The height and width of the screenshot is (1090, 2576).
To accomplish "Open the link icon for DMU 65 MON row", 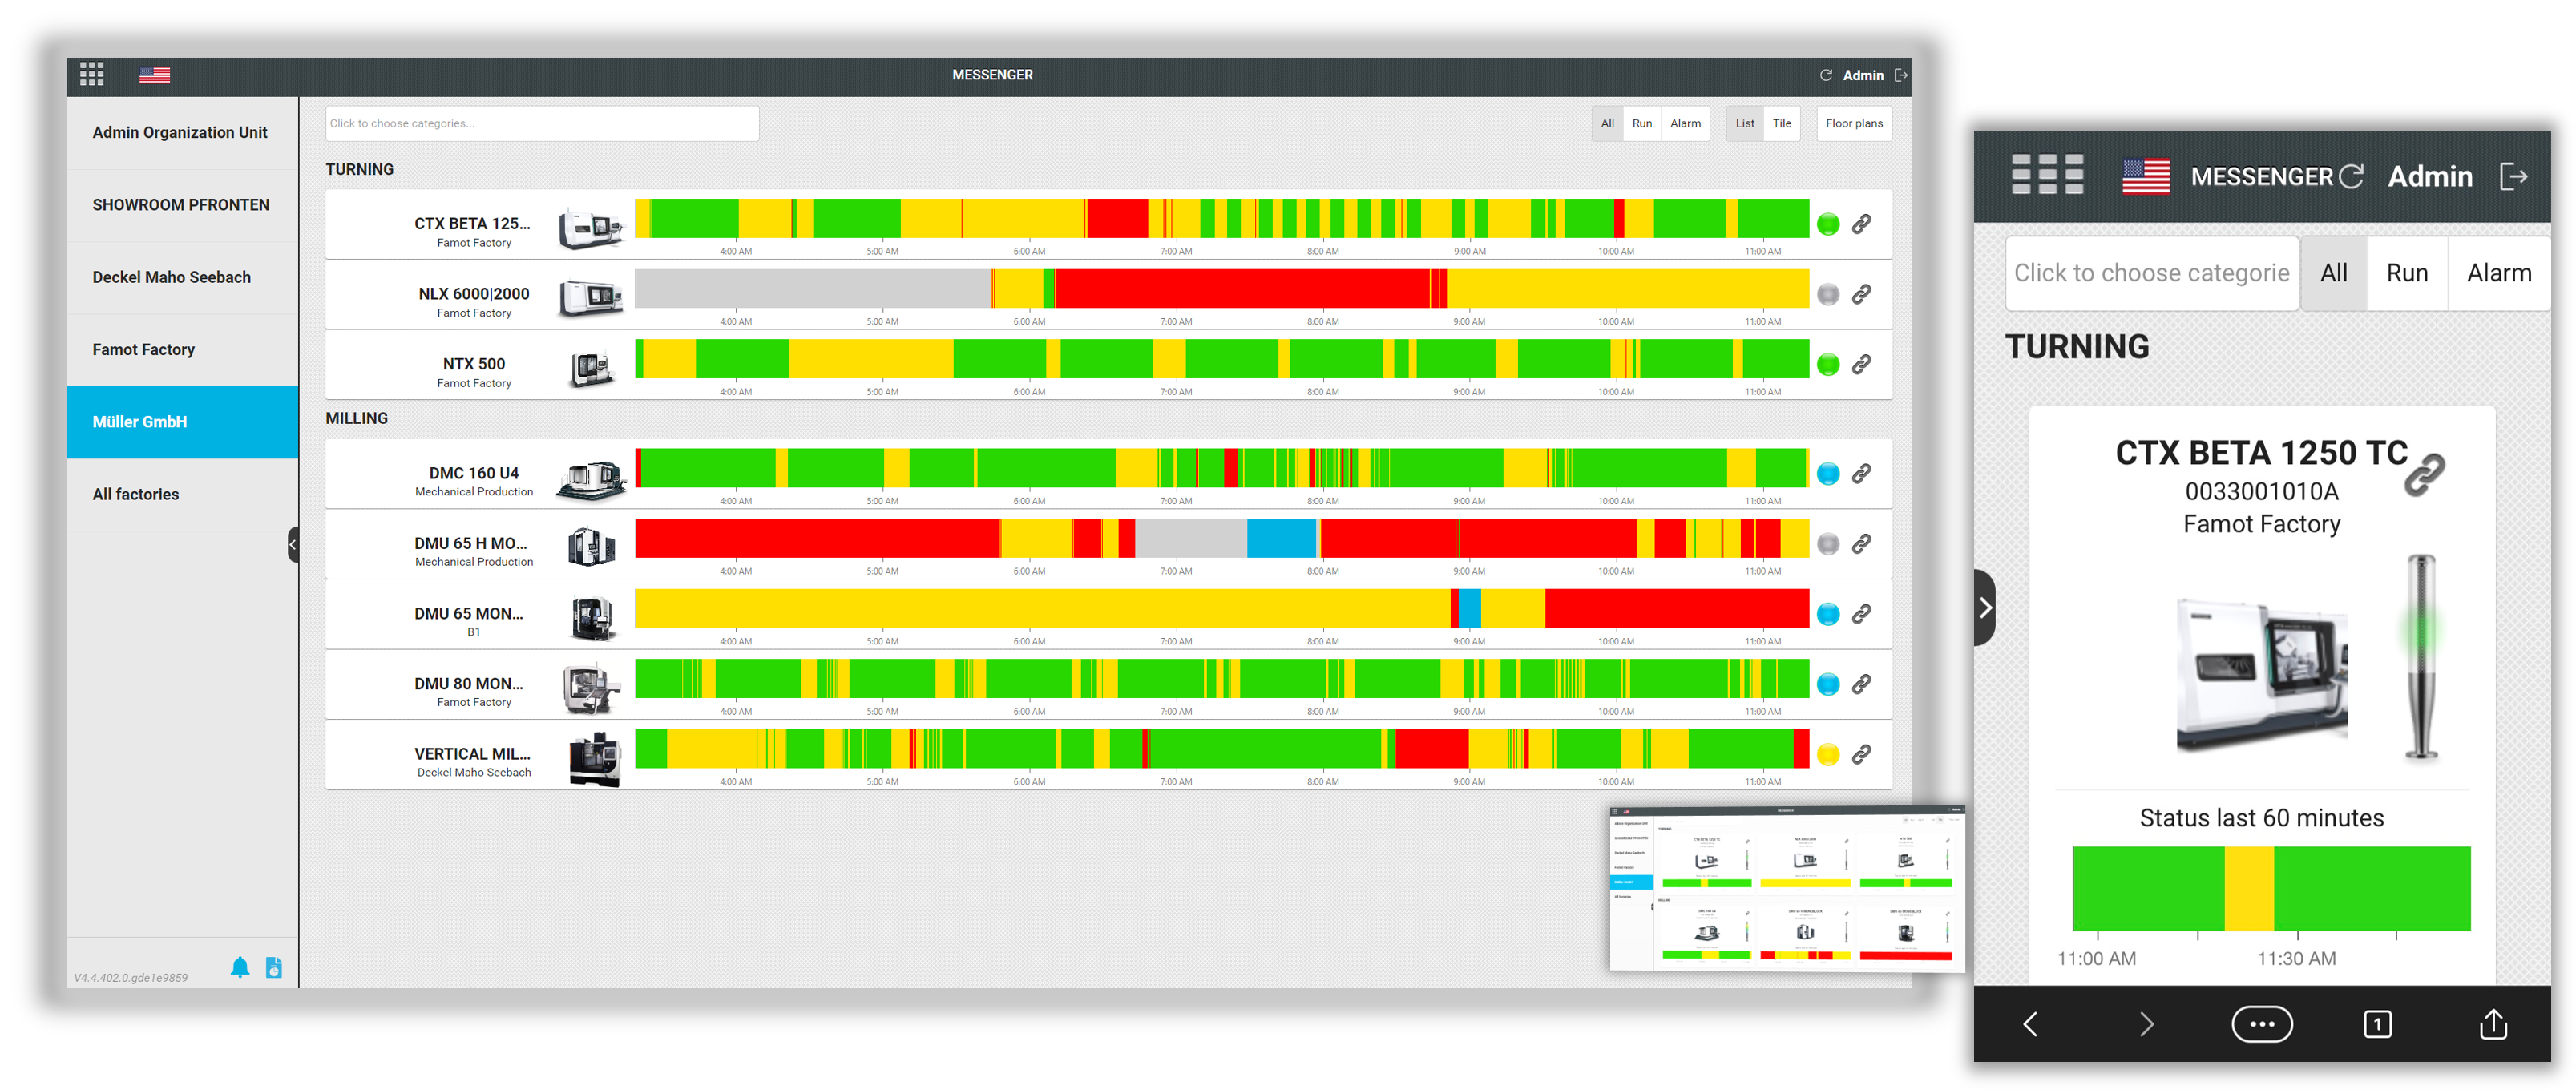I will tap(1861, 614).
